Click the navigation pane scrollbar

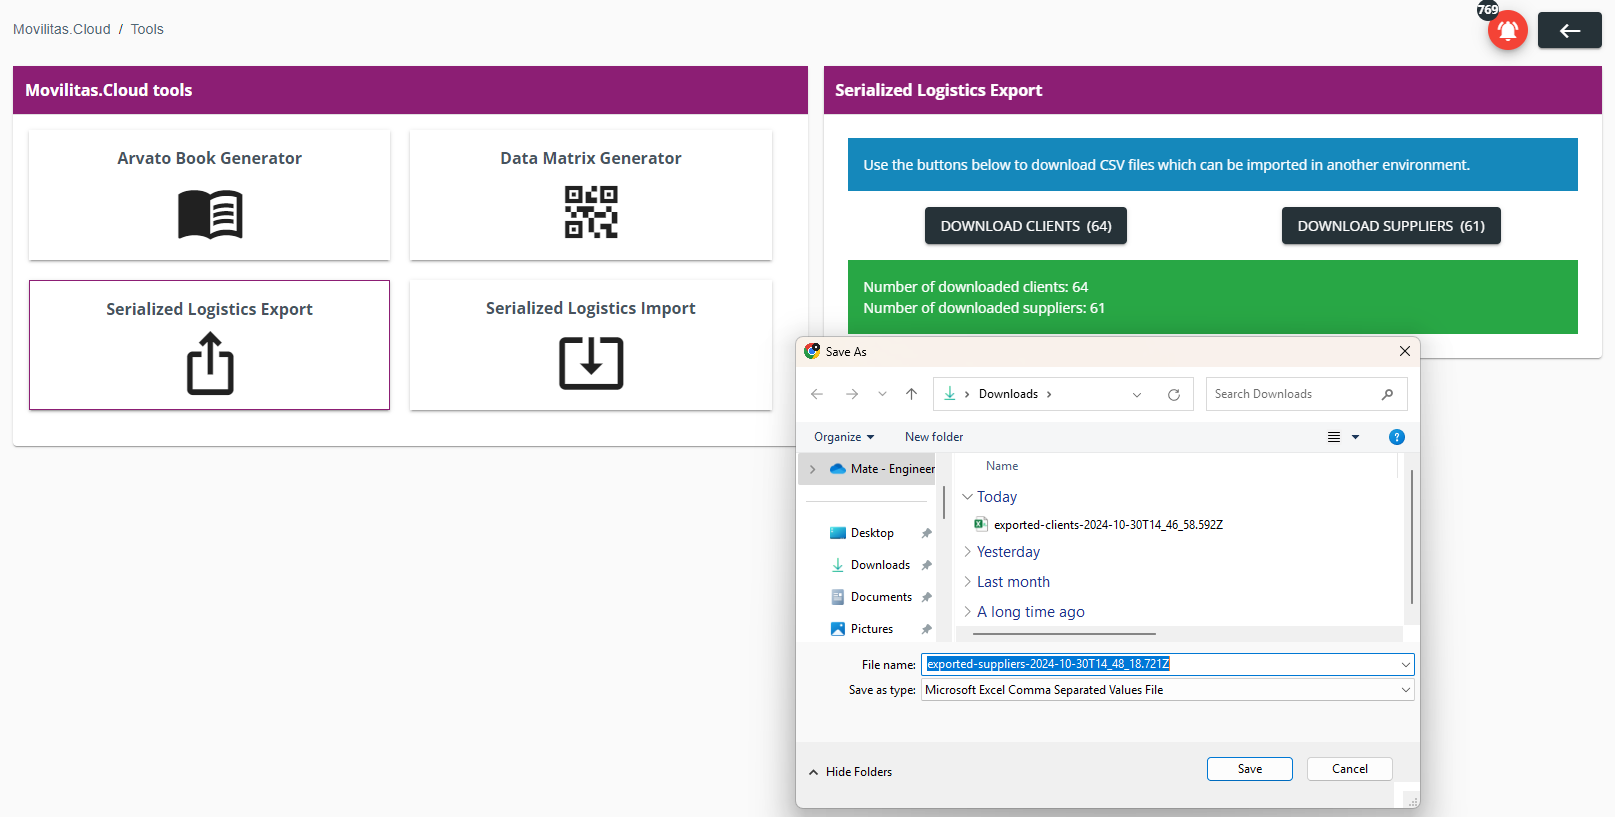944,502
